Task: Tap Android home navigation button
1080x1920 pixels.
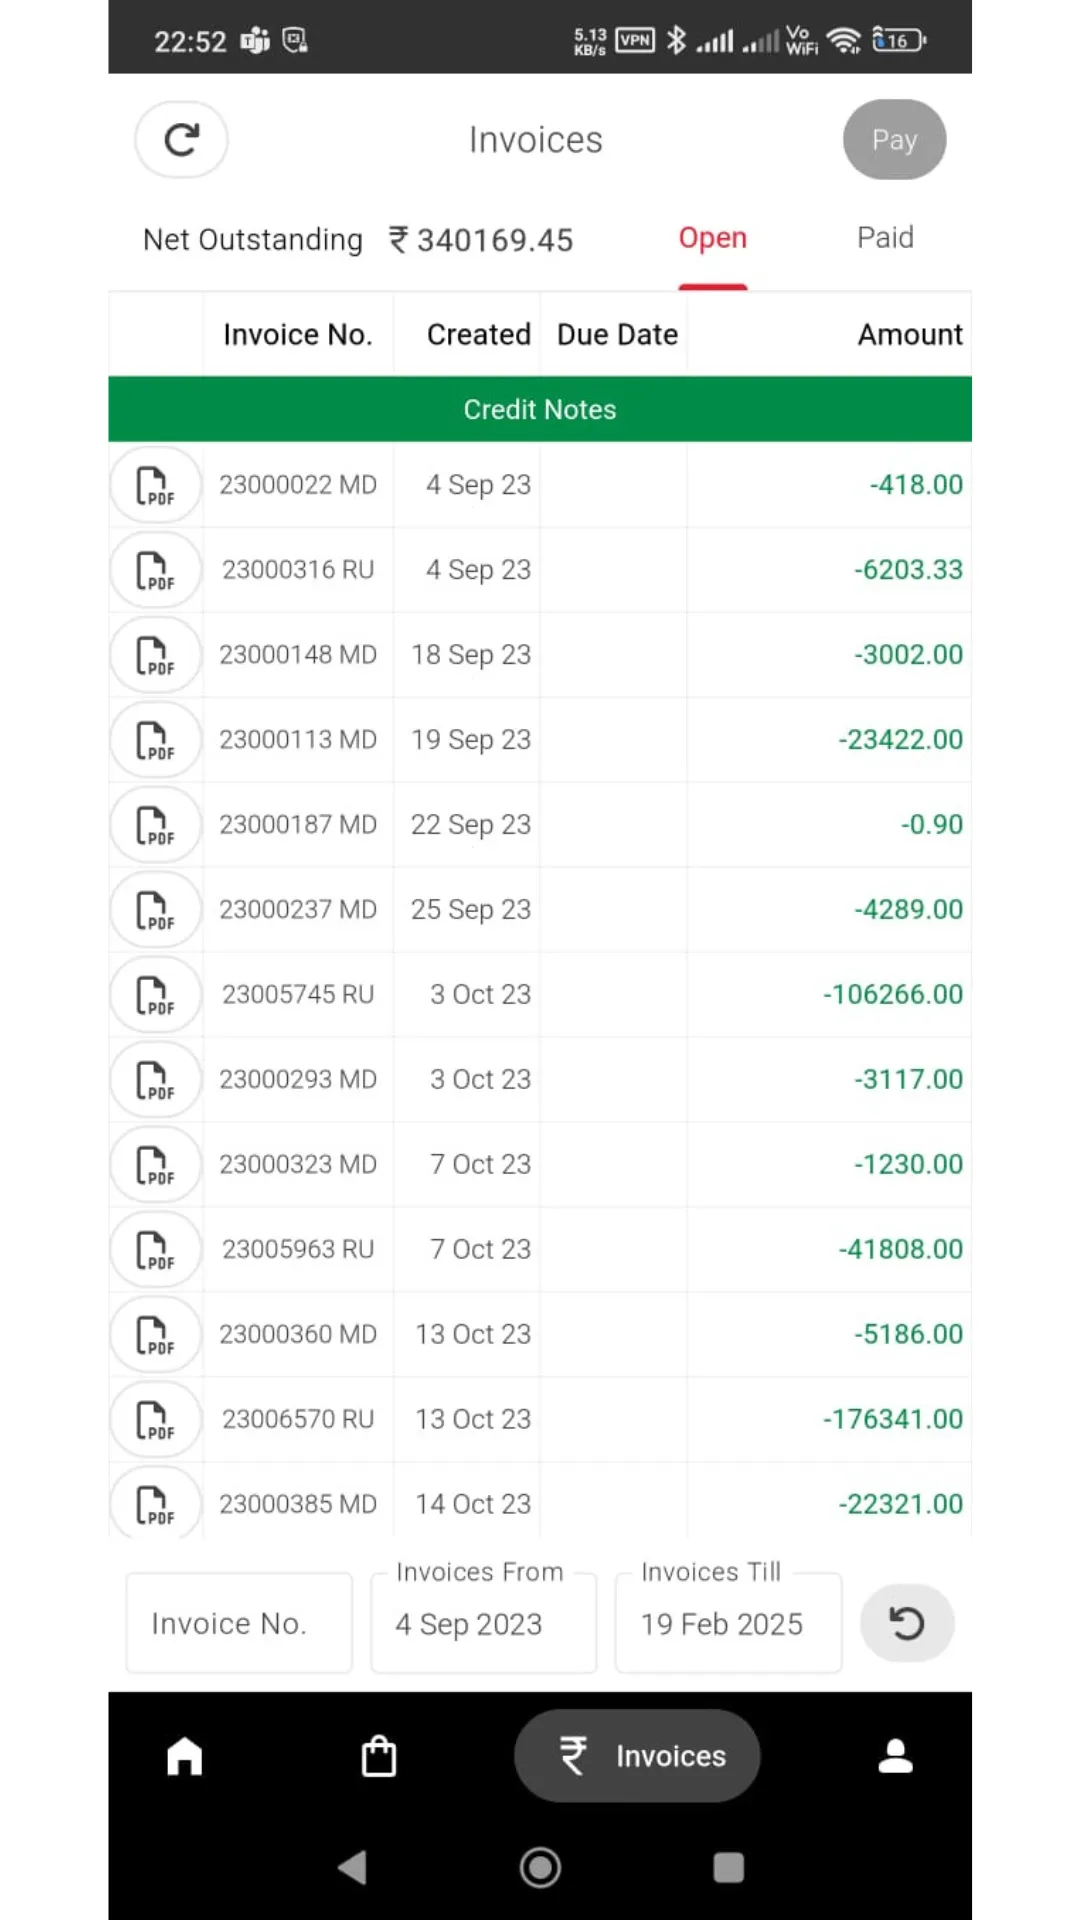Action: coord(540,1867)
